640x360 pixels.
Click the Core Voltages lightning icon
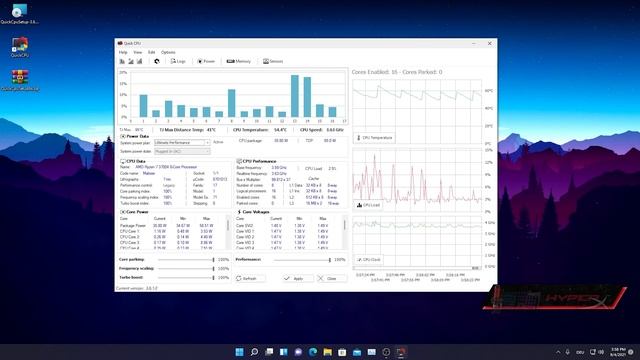239,212
